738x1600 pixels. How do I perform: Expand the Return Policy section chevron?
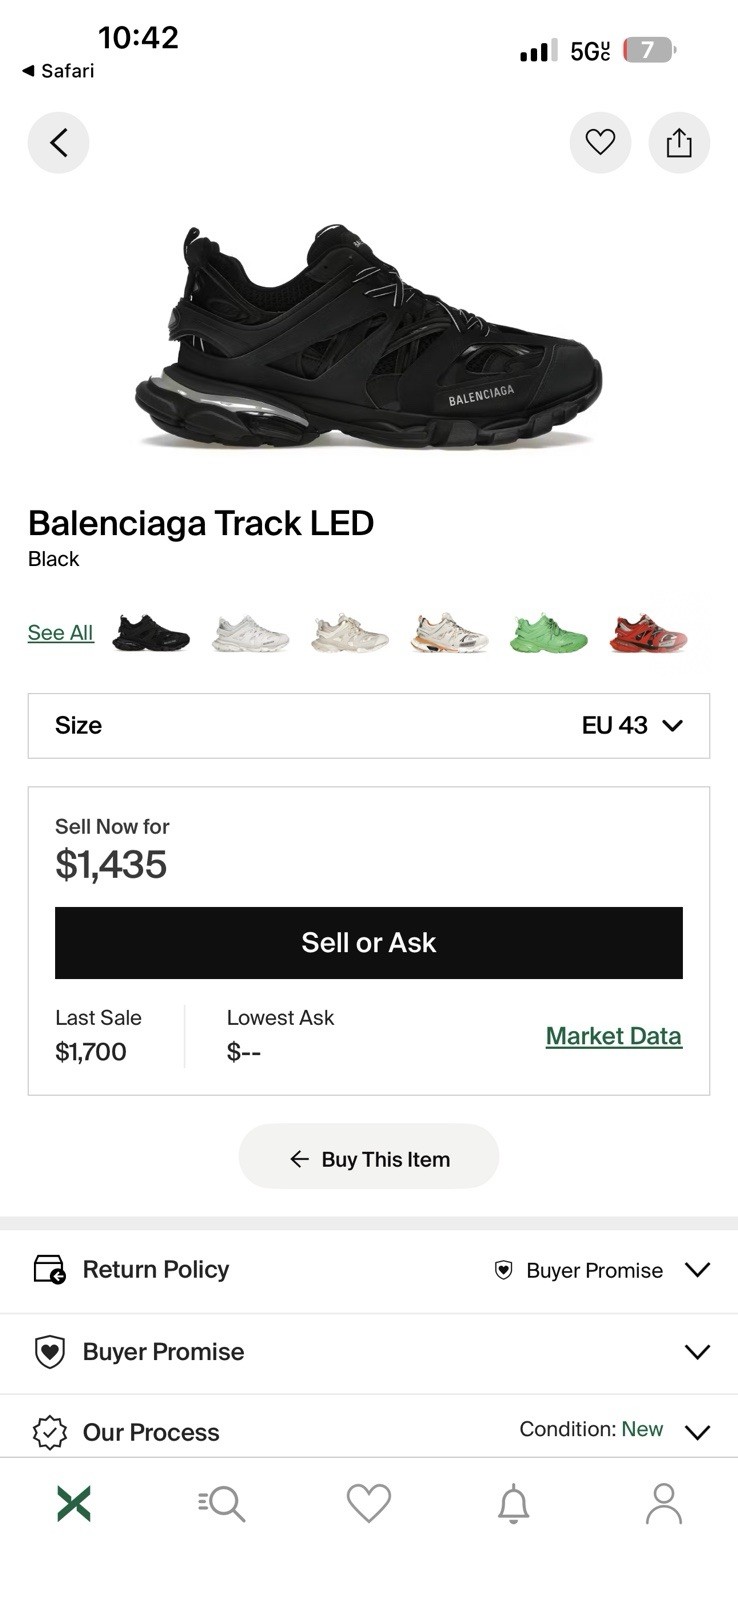697,1269
